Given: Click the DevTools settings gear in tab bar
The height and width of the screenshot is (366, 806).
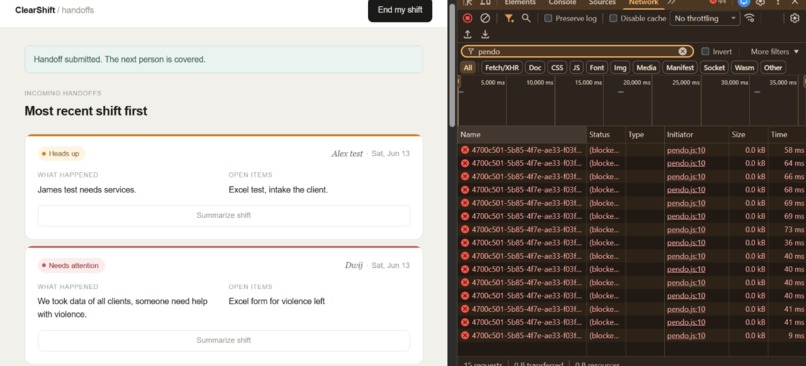Looking at the screenshot, I should [x=760, y=3].
